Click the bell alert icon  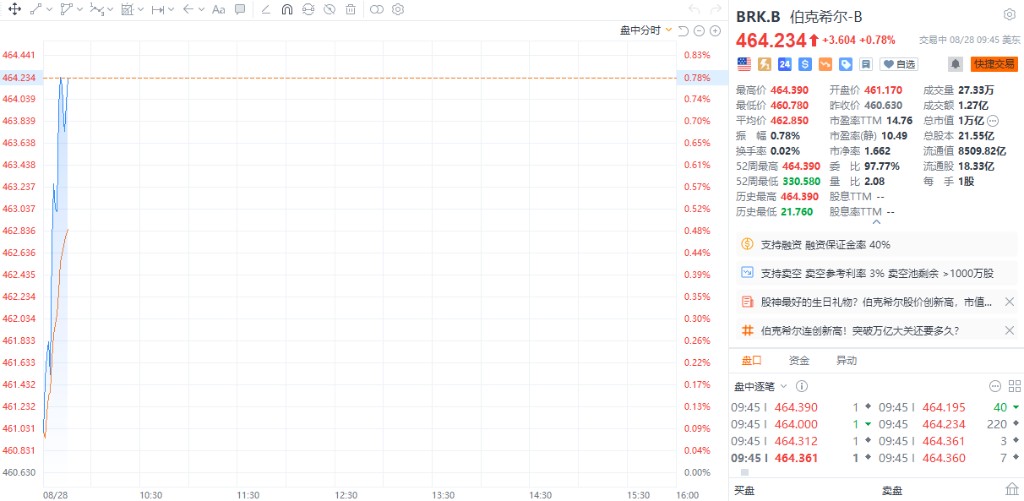[955, 64]
